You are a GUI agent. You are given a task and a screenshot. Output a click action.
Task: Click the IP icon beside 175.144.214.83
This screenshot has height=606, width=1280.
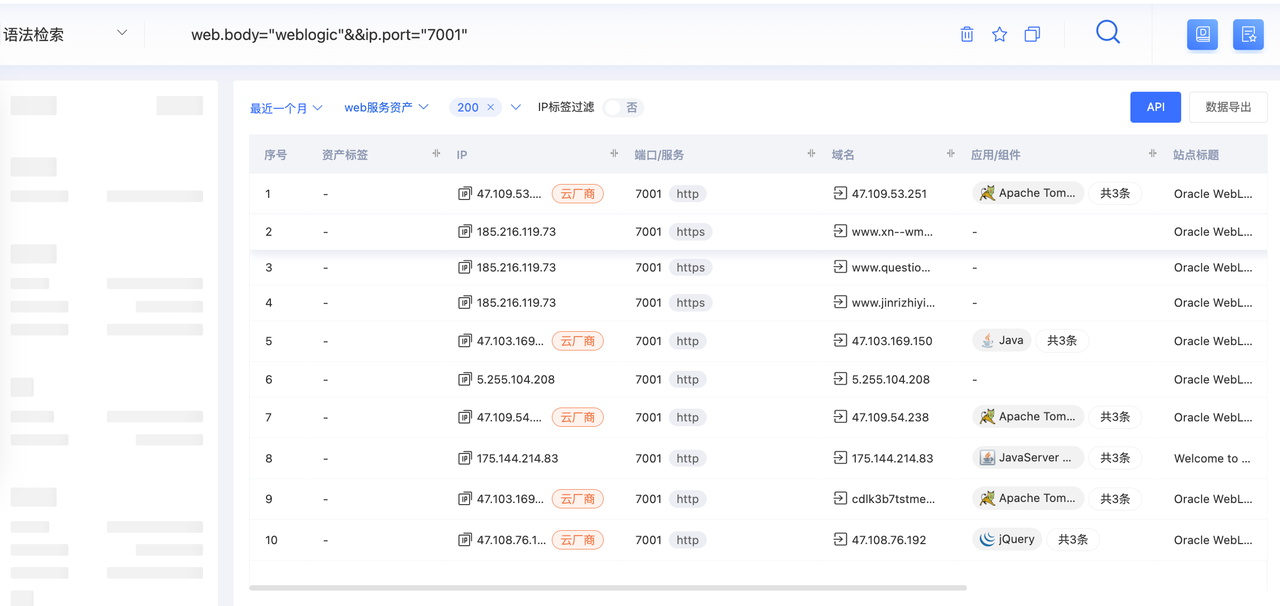tap(464, 458)
